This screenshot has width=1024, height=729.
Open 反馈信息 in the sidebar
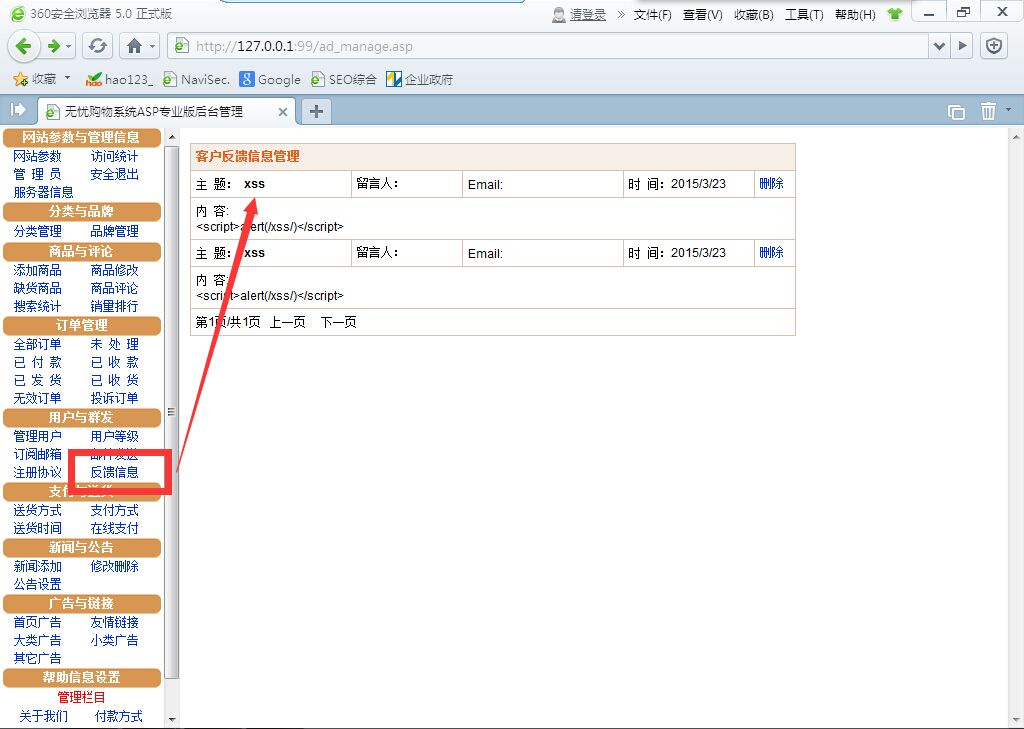click(x=114, y=472)
